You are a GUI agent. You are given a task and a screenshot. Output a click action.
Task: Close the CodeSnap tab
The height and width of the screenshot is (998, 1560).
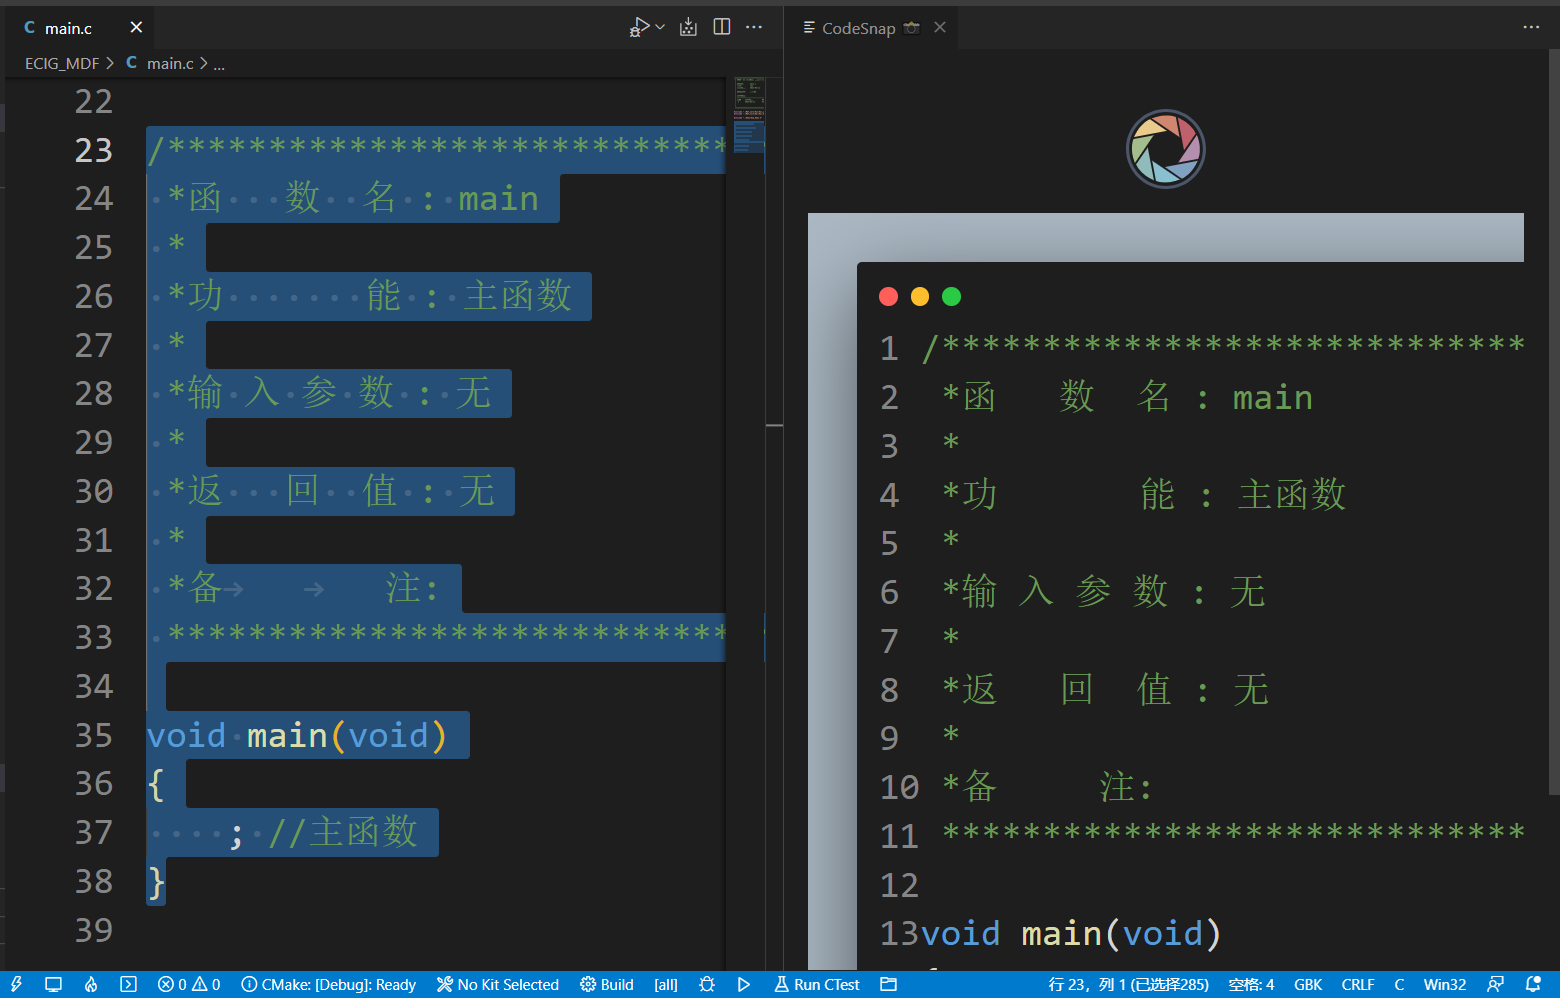click(940, 27)
